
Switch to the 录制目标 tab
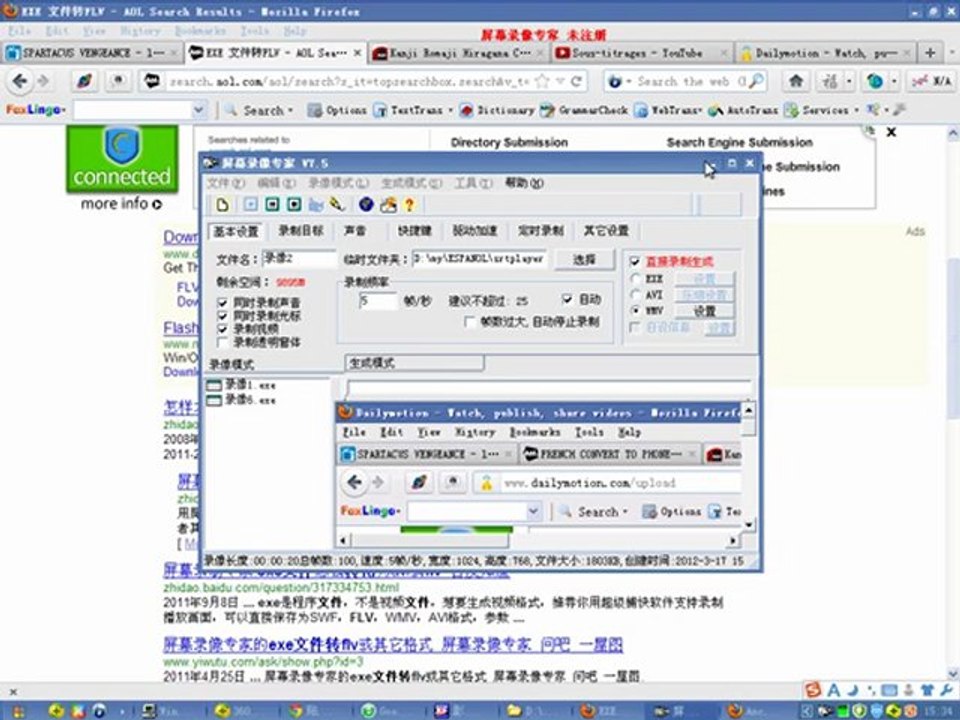coord(301,231)
